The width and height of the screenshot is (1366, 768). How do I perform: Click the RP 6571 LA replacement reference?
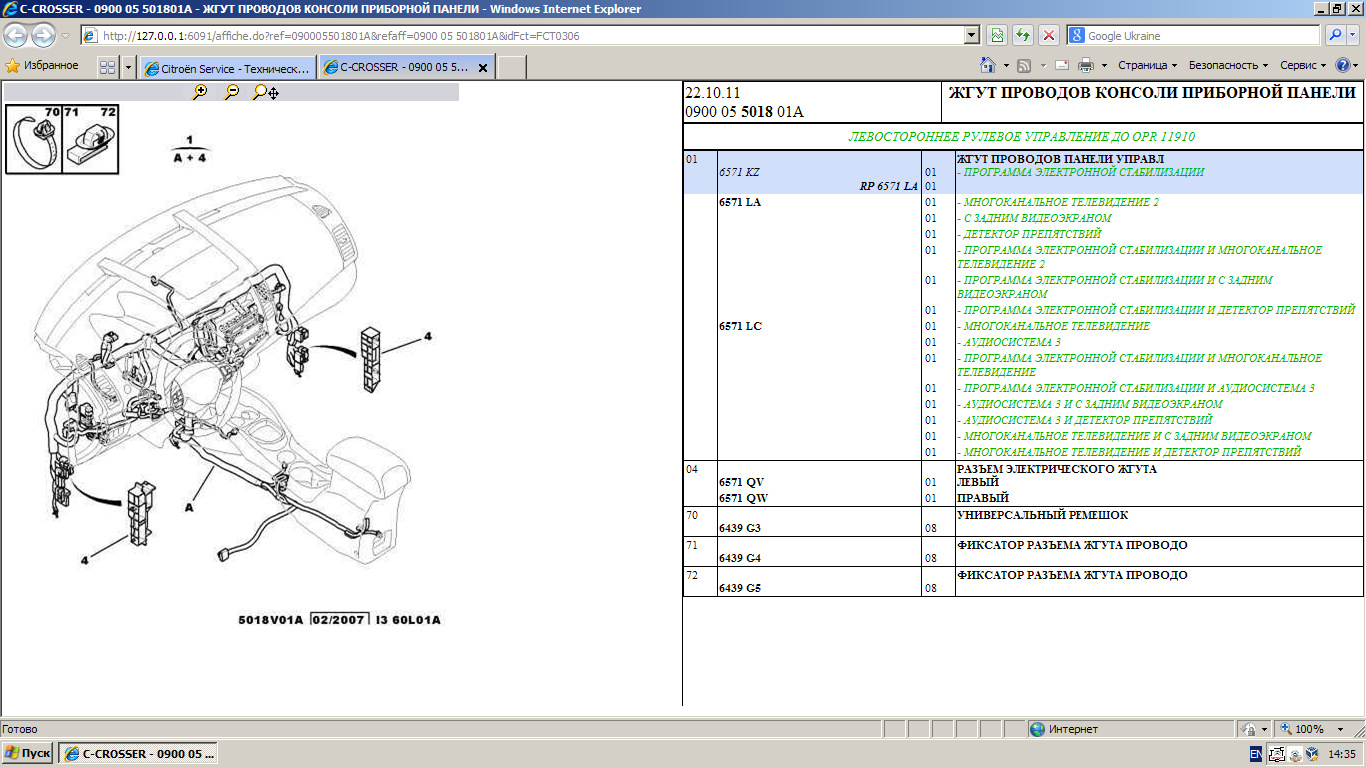889,186
